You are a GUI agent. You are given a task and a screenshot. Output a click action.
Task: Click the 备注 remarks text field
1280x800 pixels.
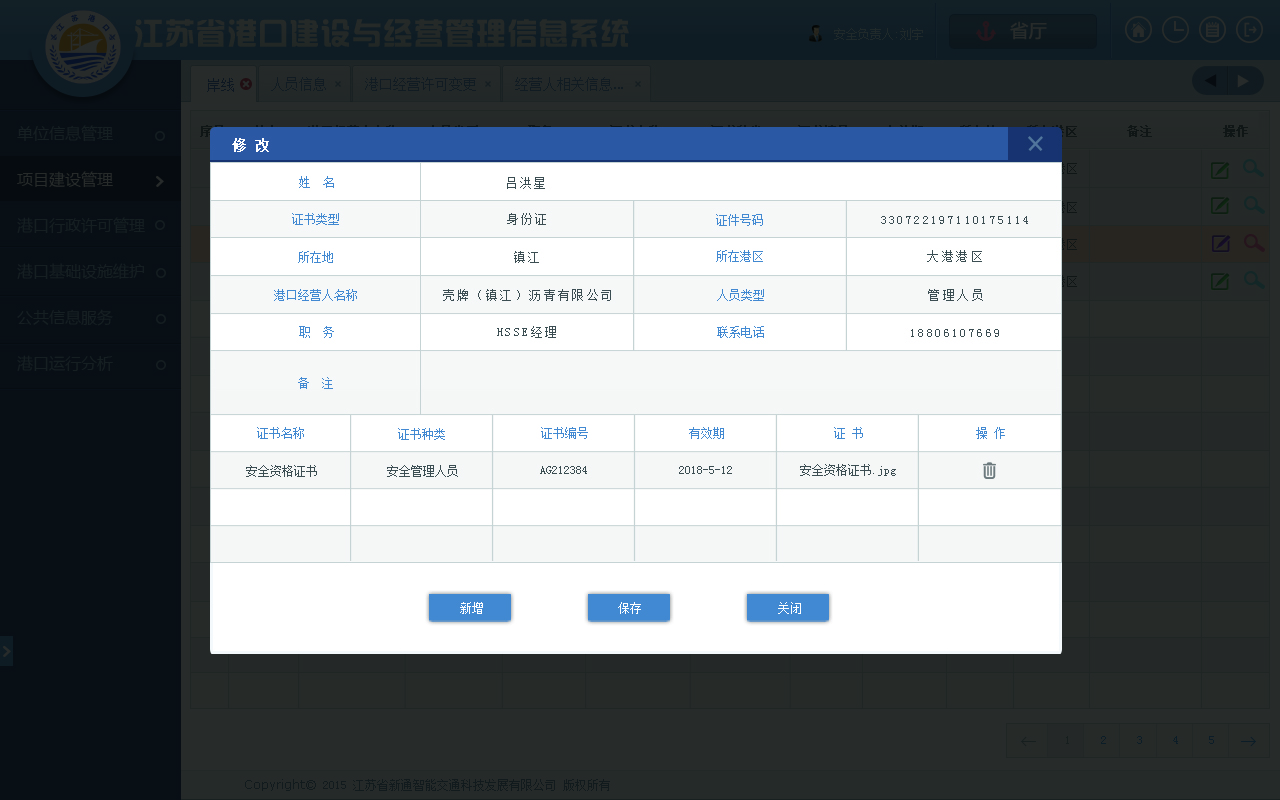(740, 383)
